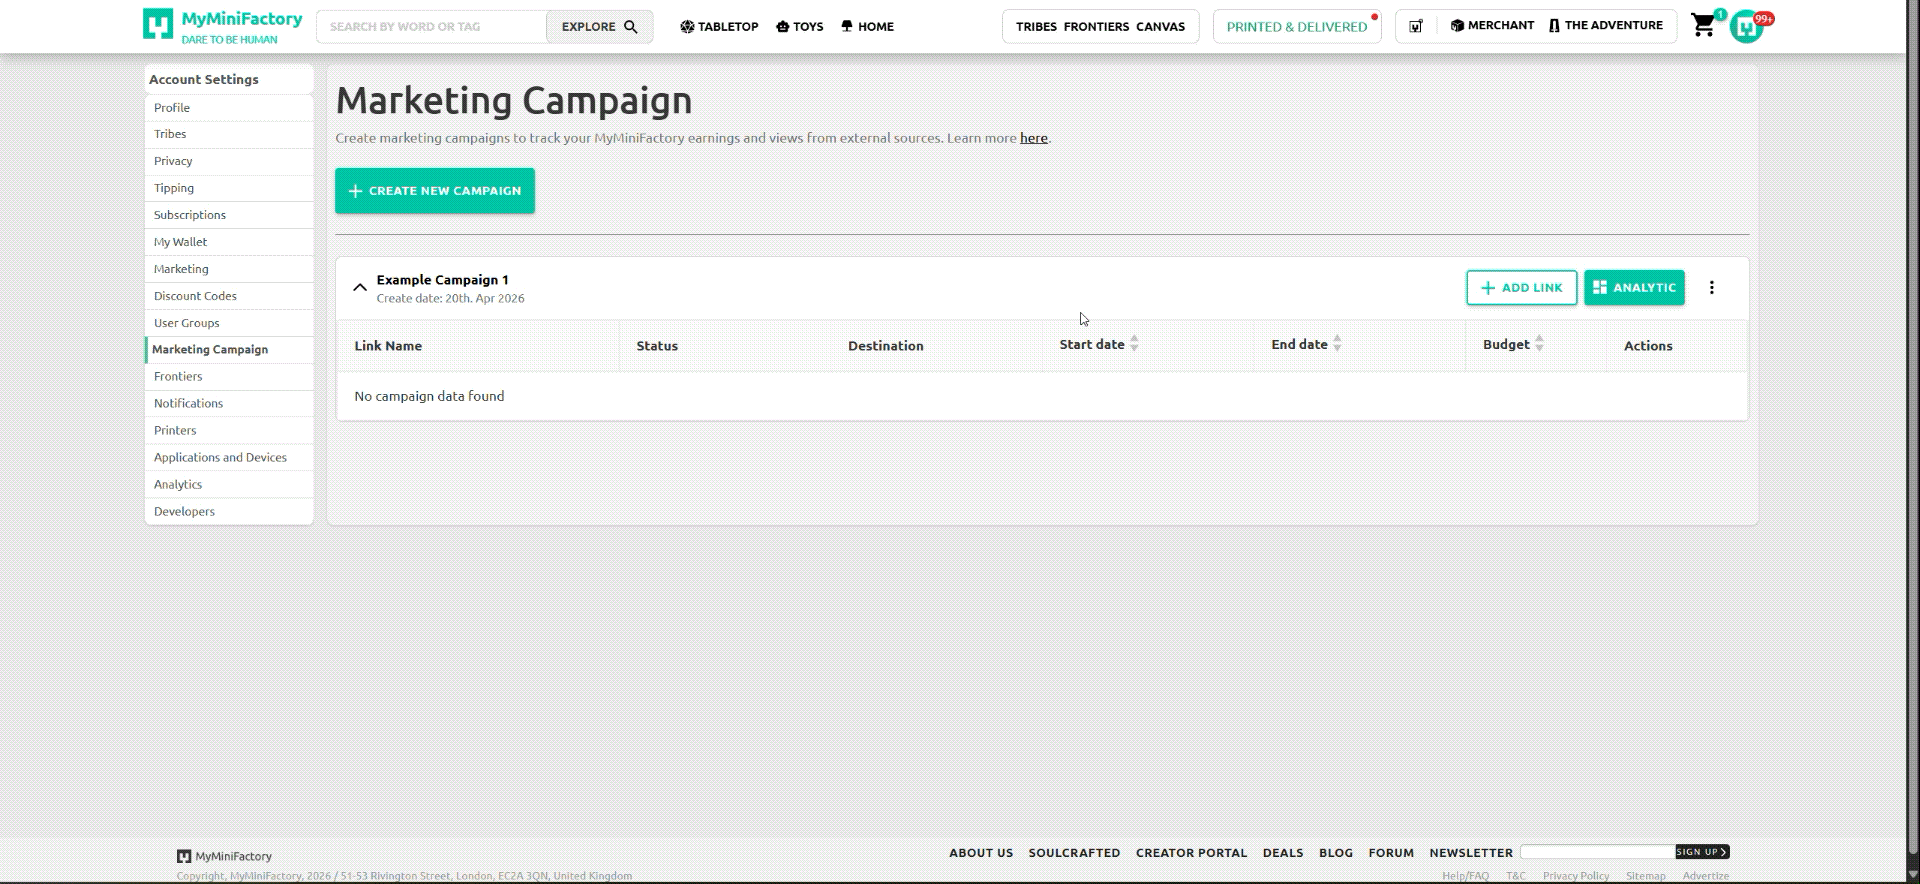Open Frontiers in Account Settings sidebar

[x=229, y=377]
